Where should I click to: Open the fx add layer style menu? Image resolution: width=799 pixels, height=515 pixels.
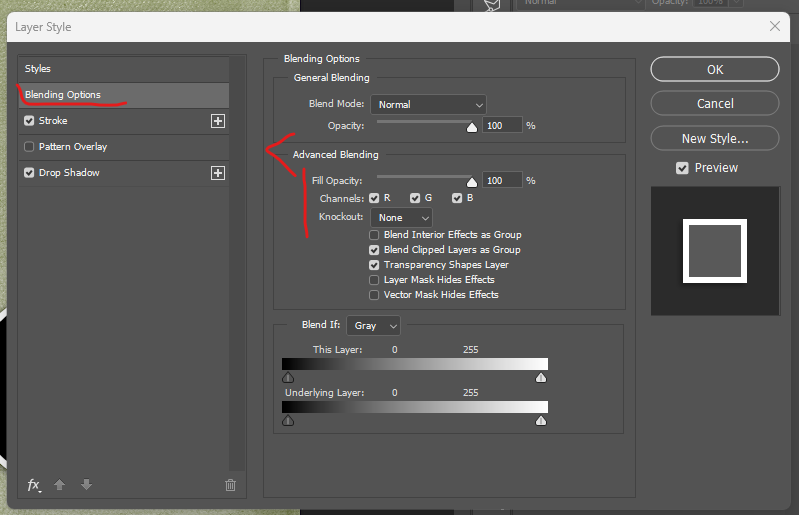pyautogui.click(x=34, y=485)
